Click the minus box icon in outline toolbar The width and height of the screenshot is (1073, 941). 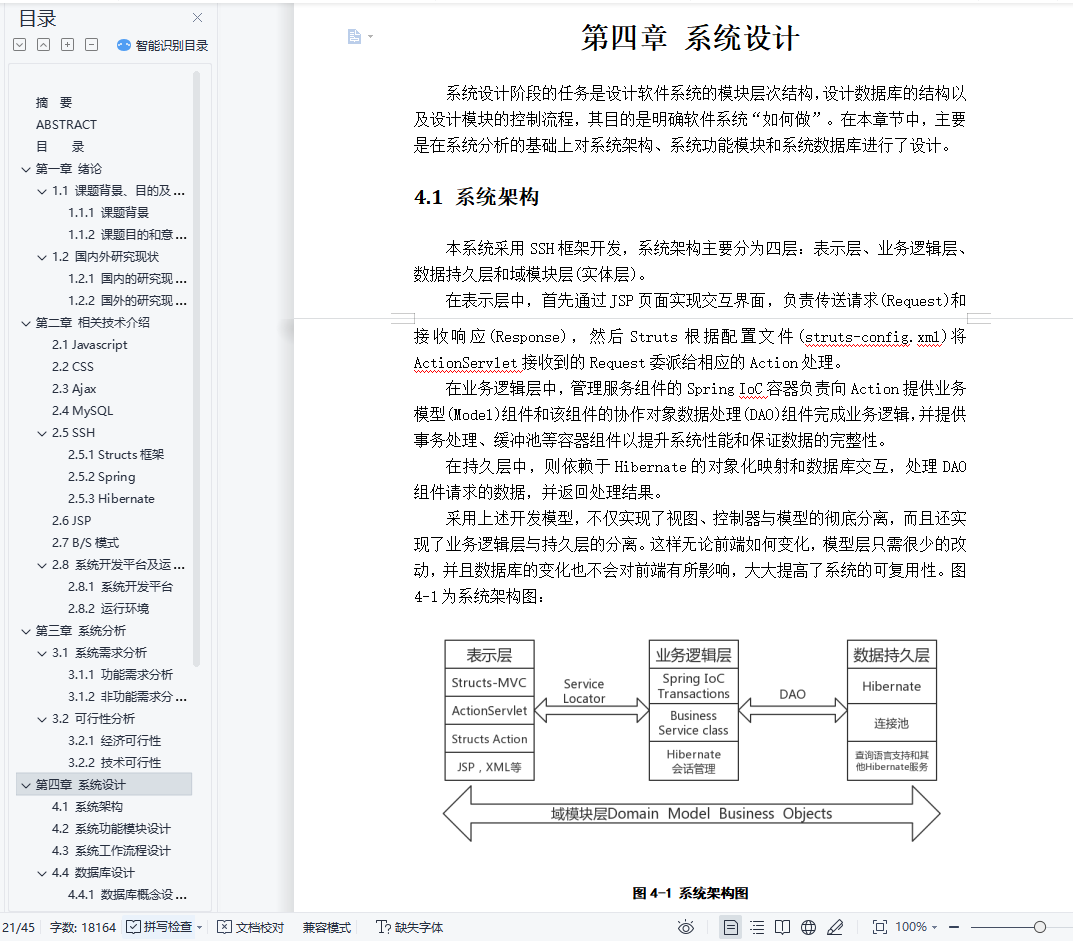[91, 45]
